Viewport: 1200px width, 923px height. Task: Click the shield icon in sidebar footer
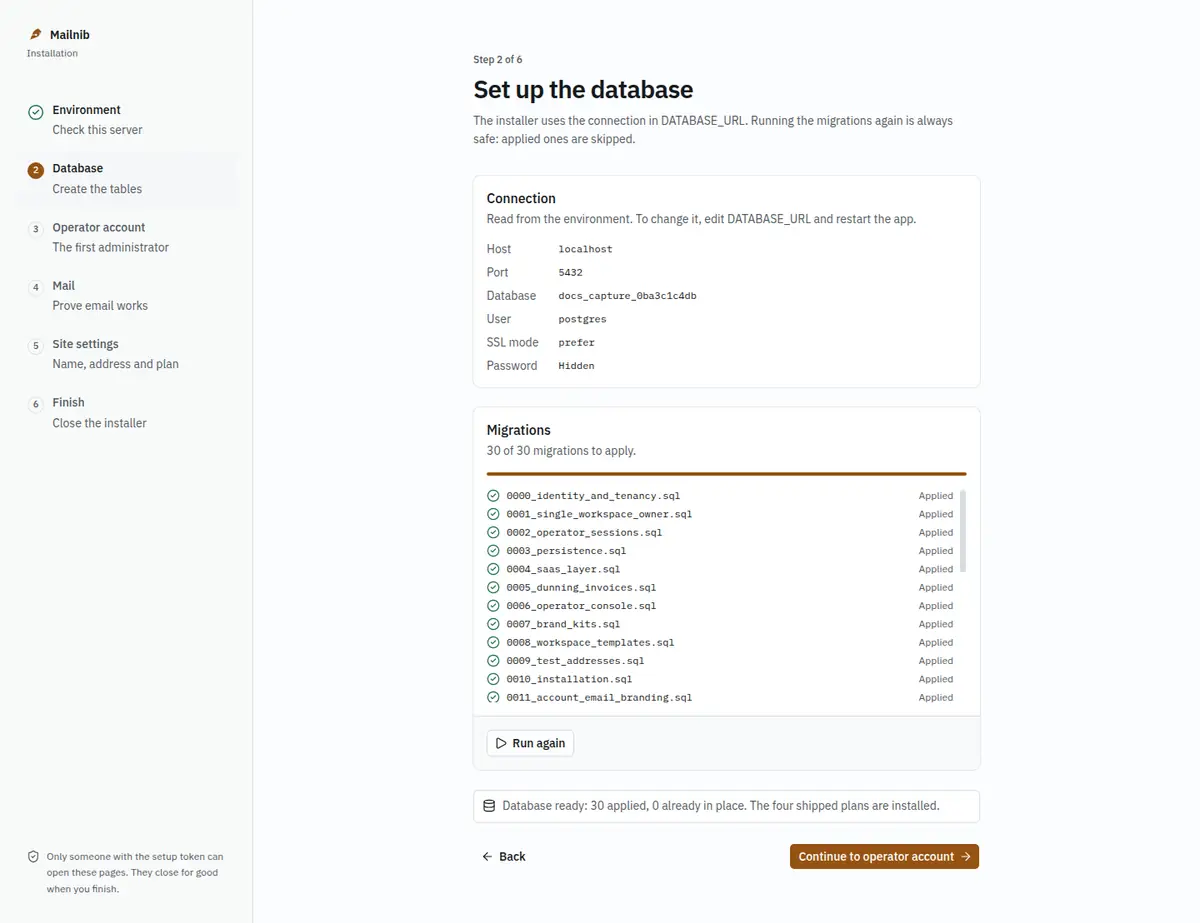[33, 857]
